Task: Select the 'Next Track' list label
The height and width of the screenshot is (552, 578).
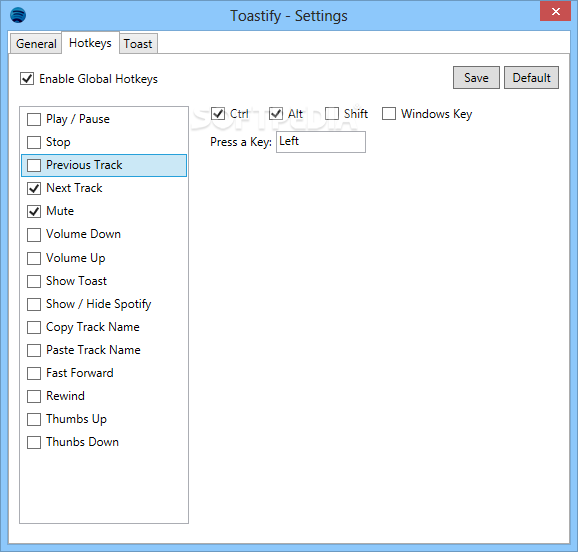Action: 74,188
